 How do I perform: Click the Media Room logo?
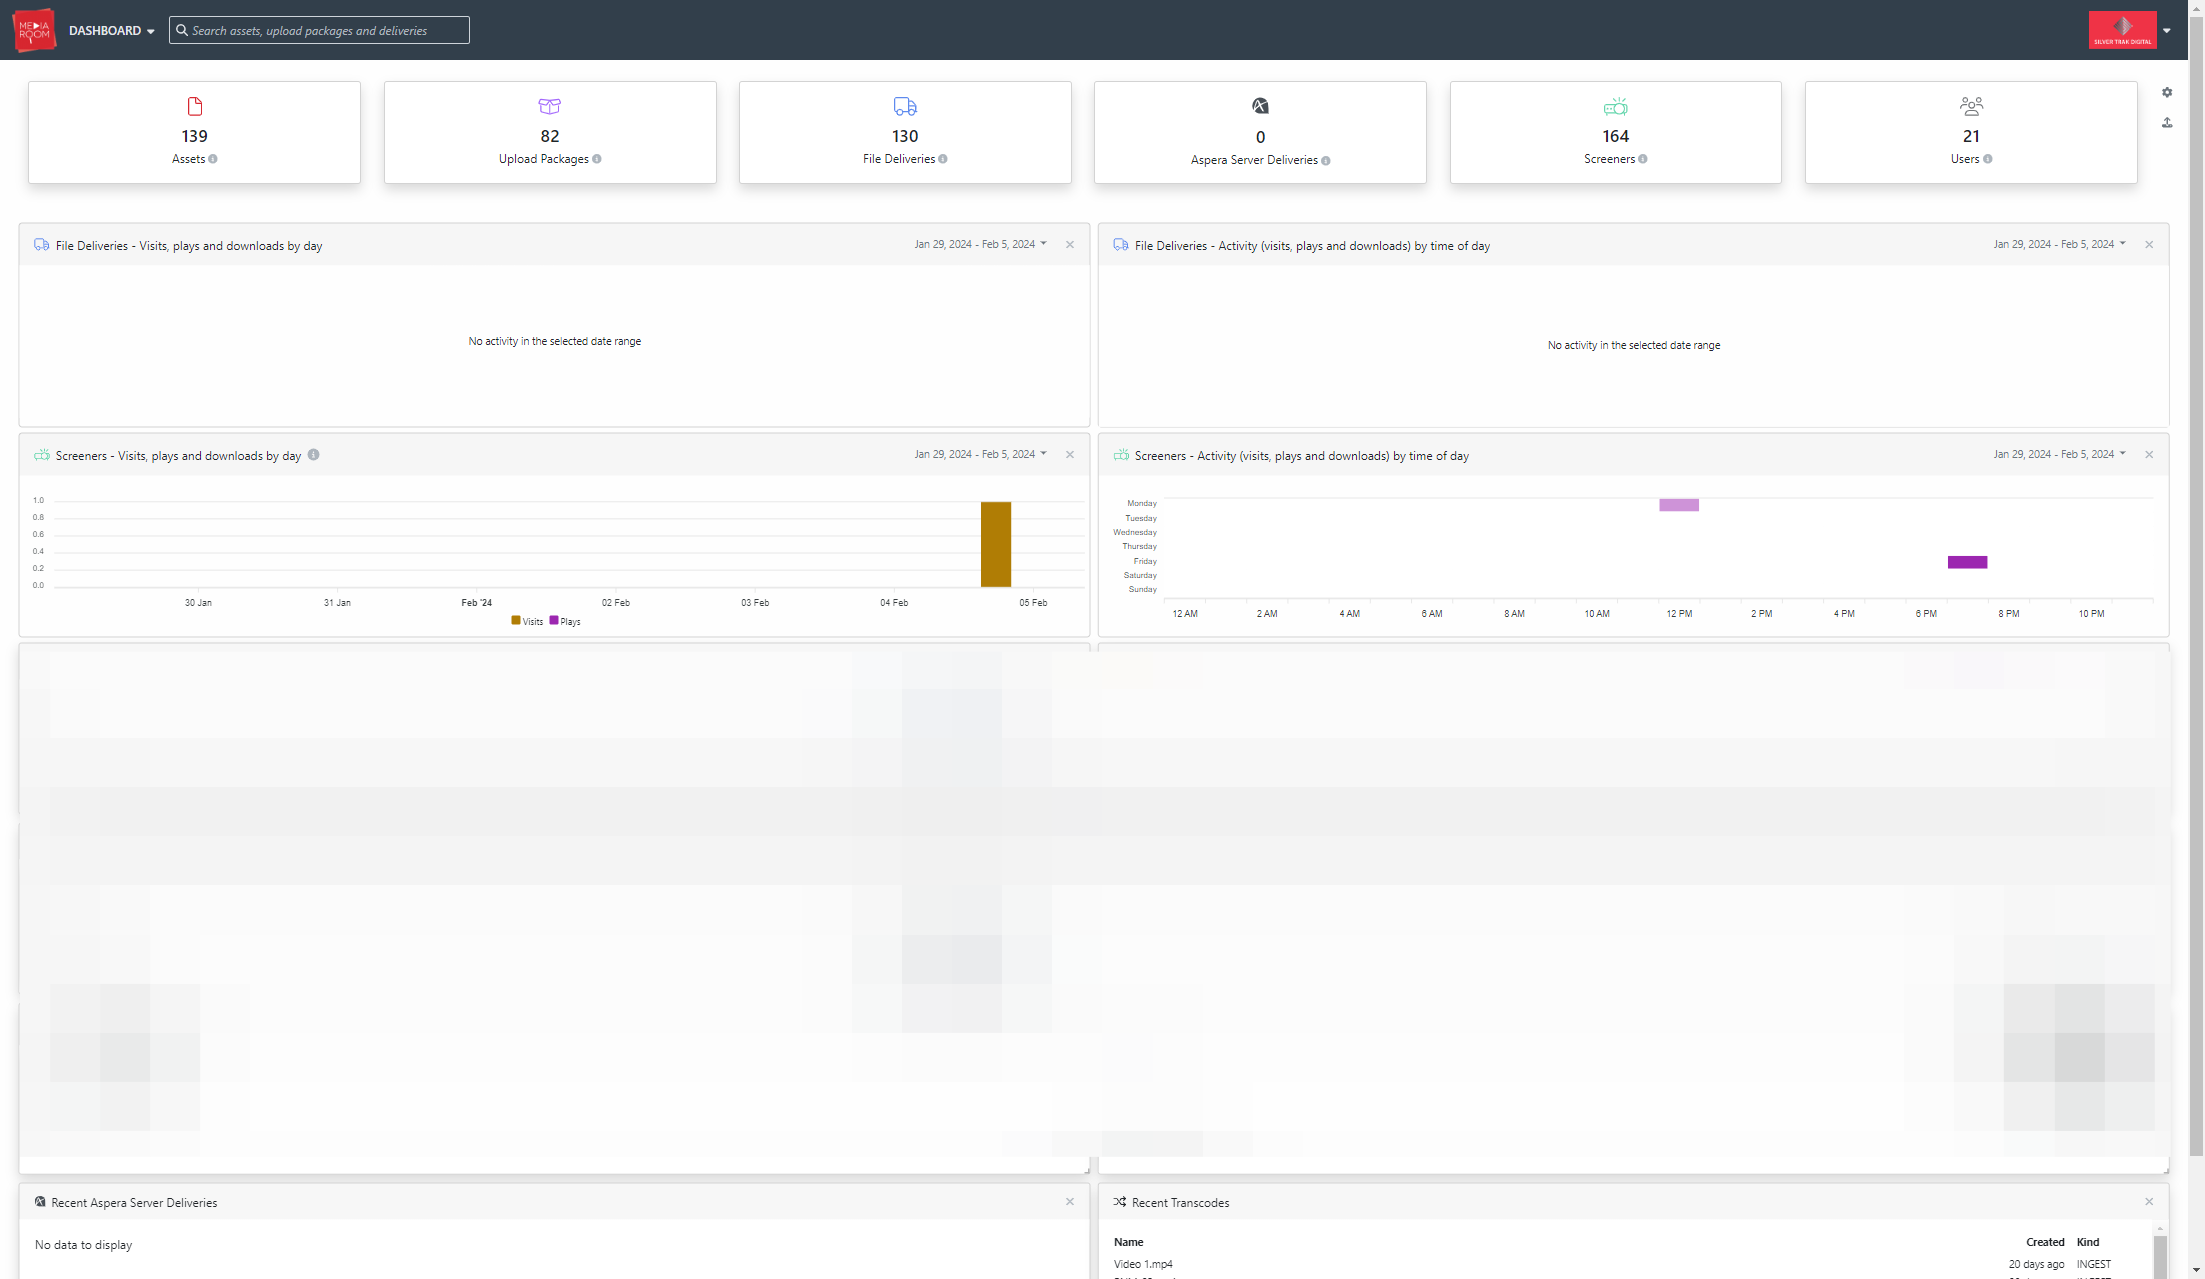coord(34,30)
